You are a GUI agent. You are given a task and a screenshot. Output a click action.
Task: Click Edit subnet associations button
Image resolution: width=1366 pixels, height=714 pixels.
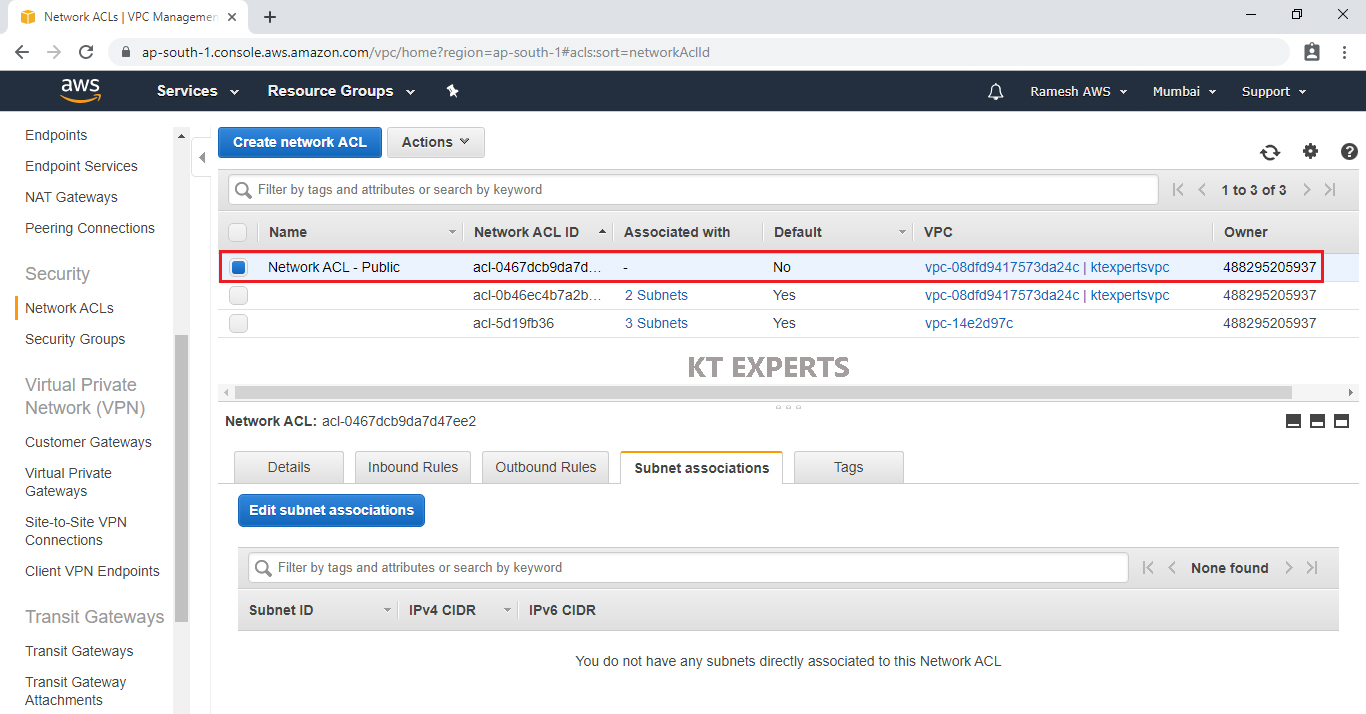[x=331, y=510]
